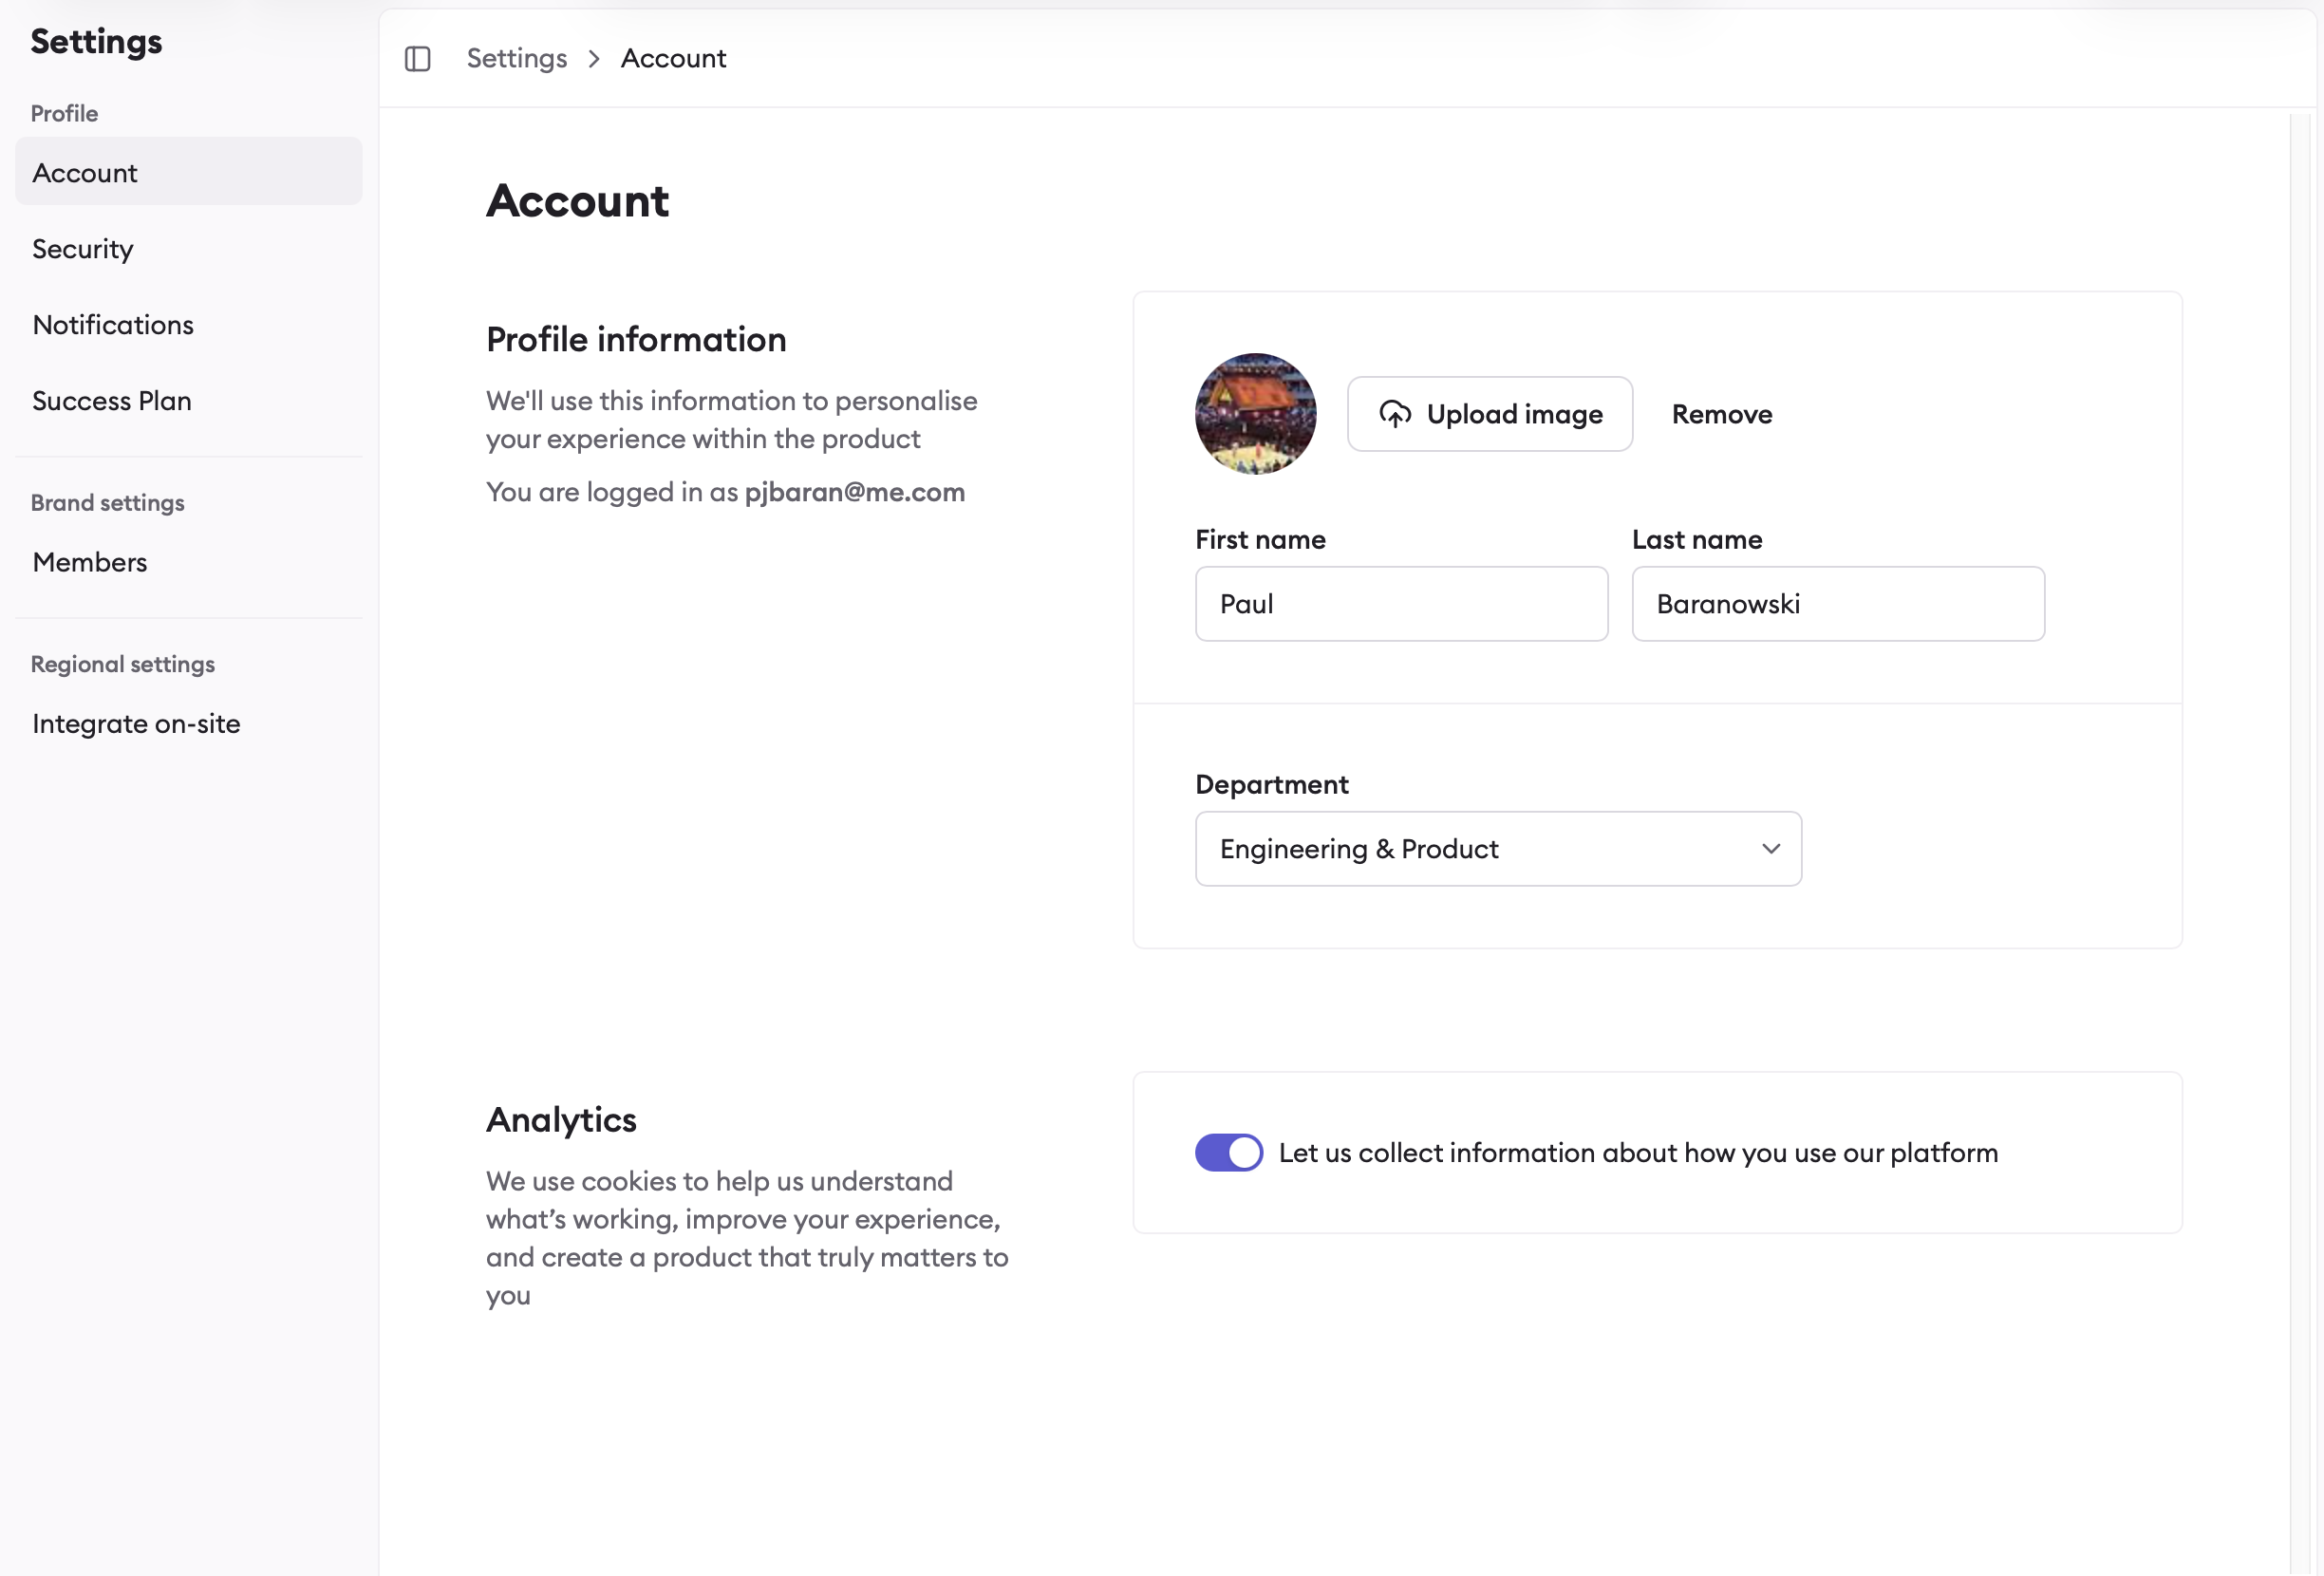Open the Account settings page
2324x1576 pixels.
[84, 172]
